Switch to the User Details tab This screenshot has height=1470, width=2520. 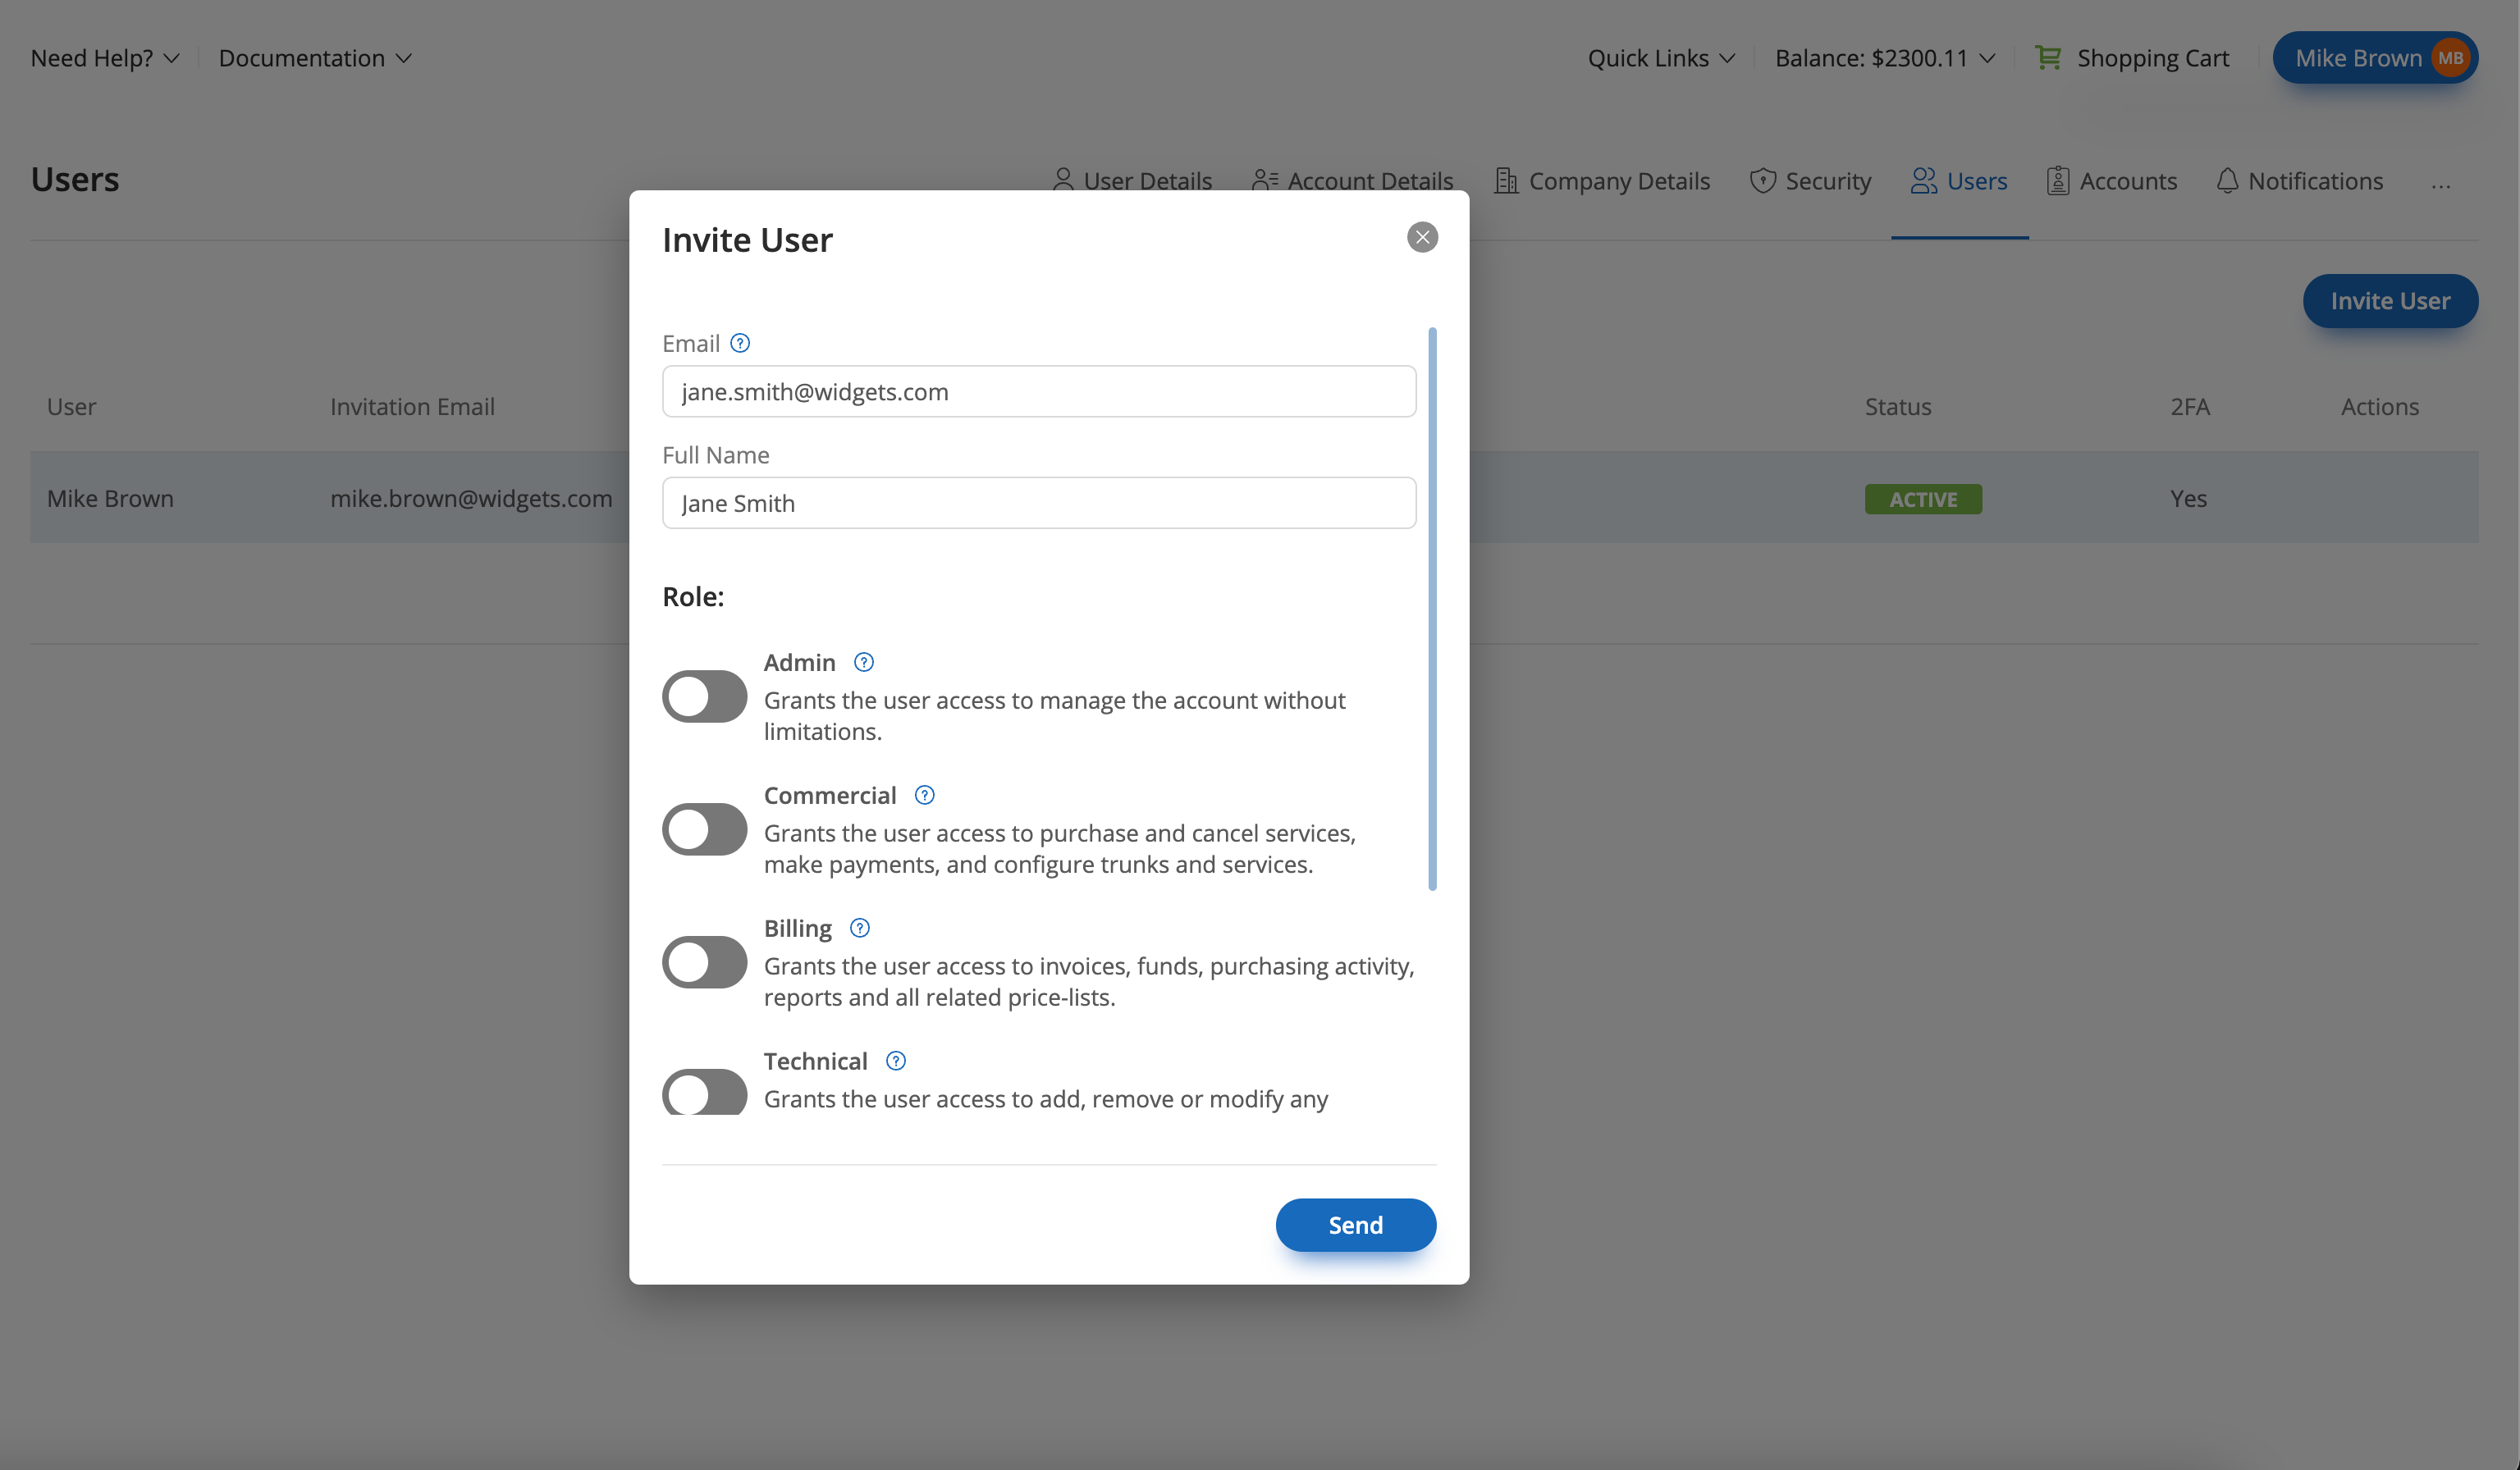[1132, 180]
